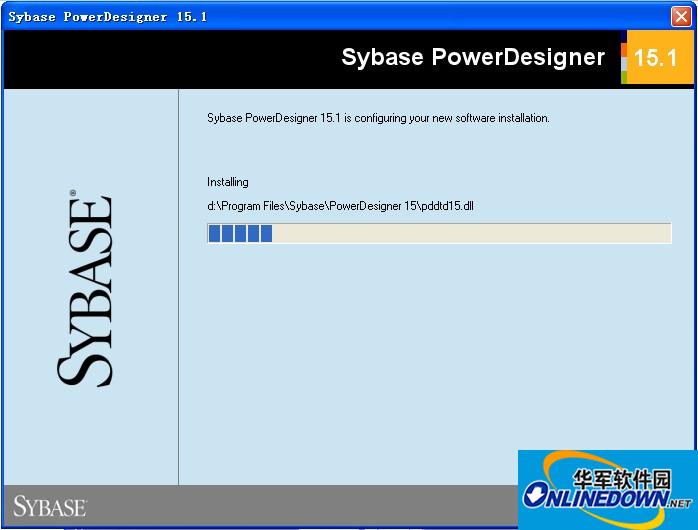Click the 'Installing' status label
The height and width of the screenshot is (530, 698).
coord(228,182)
